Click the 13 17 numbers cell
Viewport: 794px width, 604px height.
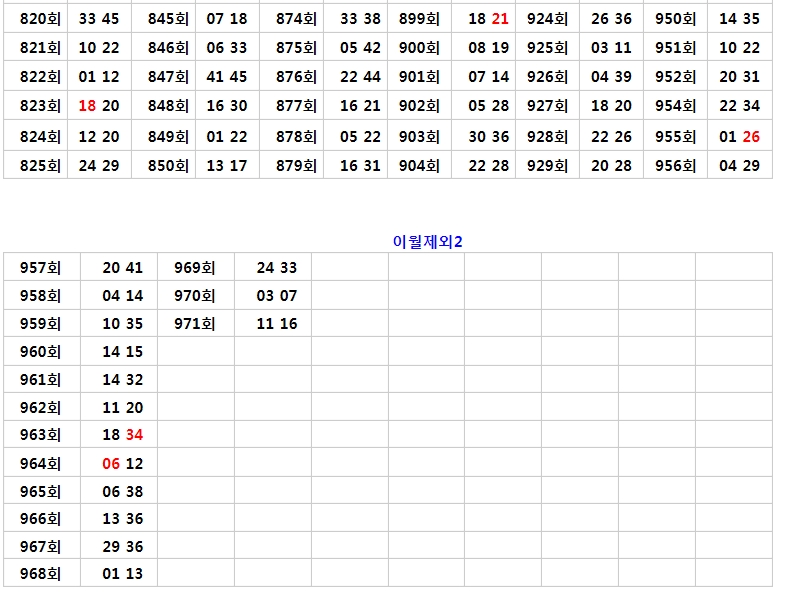click(x=227, y=166)
